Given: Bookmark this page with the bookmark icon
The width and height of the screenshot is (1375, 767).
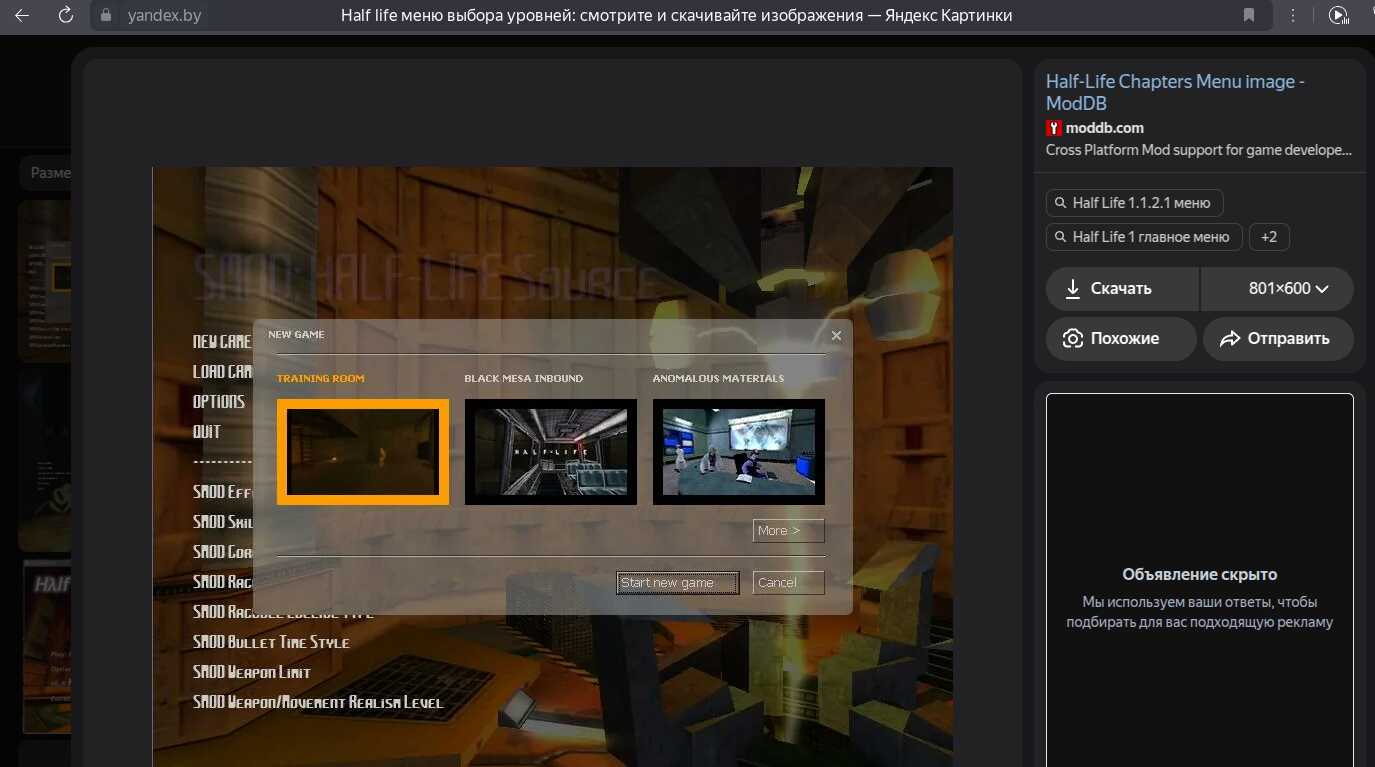Looking at the screenshot, I should coord(1249,15).
